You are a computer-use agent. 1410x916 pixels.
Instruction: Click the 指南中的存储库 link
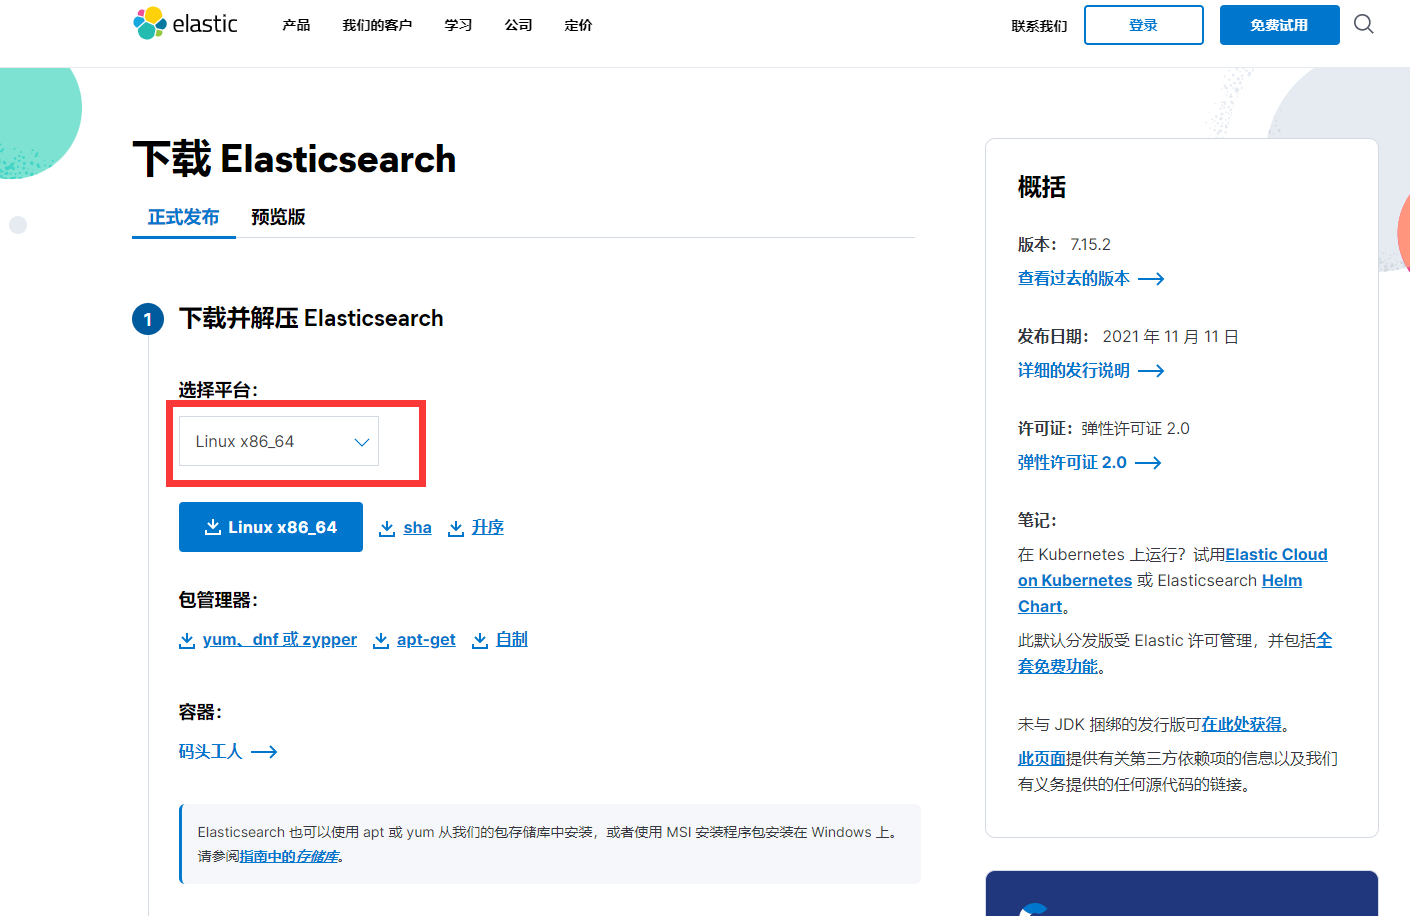pyautogui.click(x=289, y=857)
